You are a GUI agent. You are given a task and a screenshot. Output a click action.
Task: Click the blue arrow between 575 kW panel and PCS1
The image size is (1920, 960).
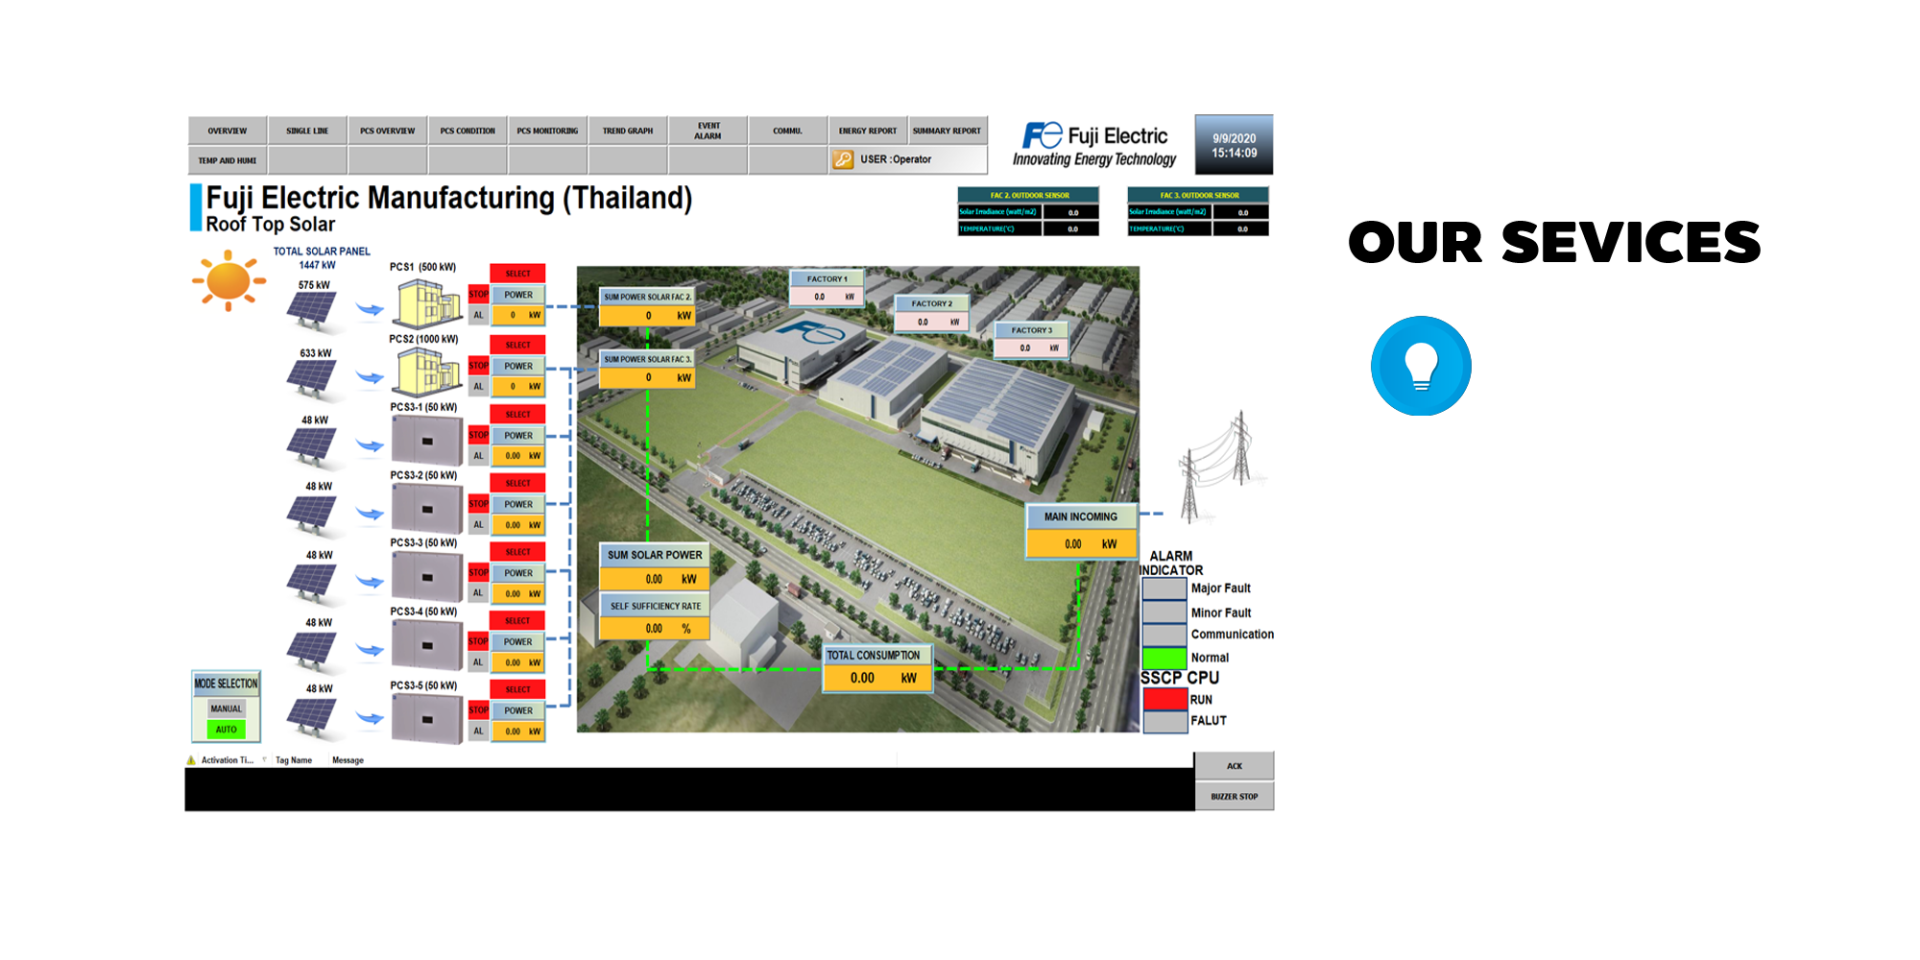pyautogui.click(x=371, y=309)
